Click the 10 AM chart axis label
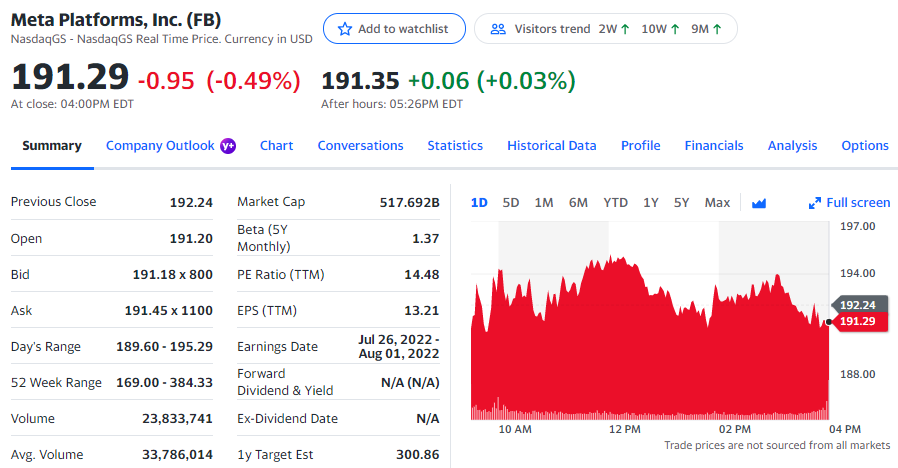This screenshot has width=898, height=468. click(515, 430)
